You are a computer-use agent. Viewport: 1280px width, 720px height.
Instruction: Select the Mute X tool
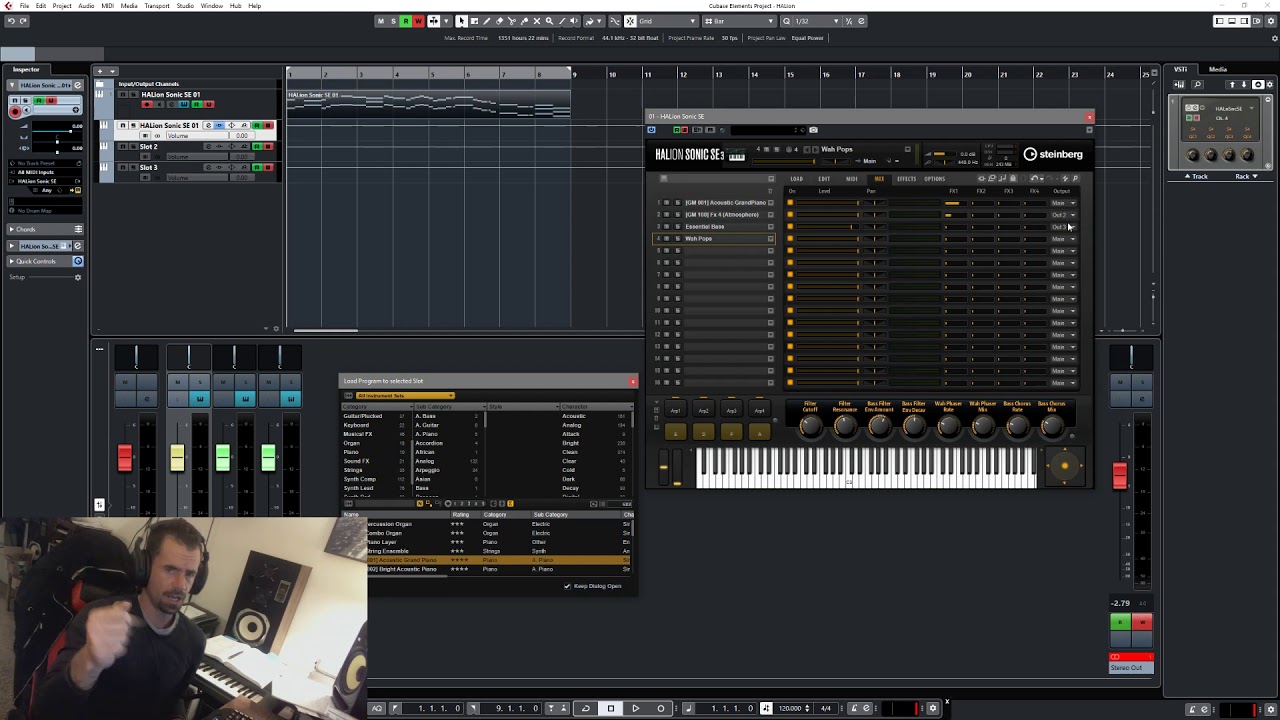[537, 21]
